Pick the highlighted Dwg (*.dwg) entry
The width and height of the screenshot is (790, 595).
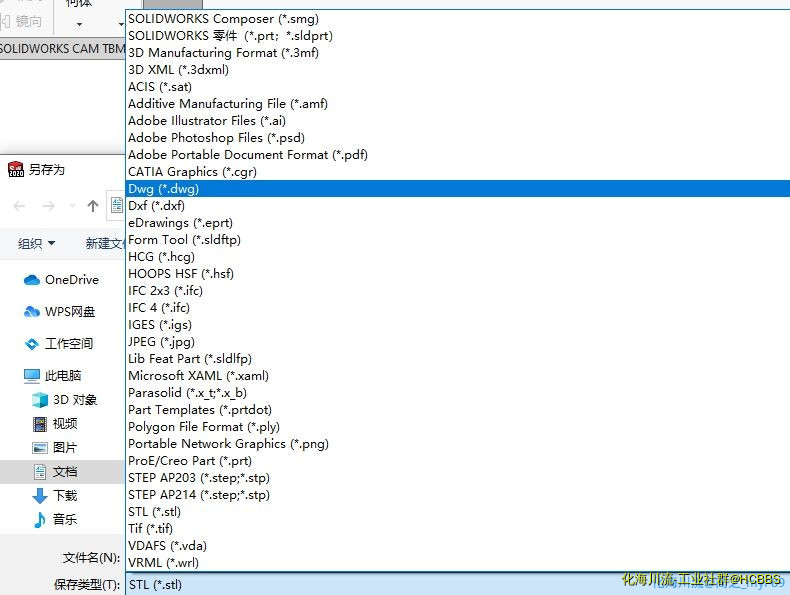457,189
